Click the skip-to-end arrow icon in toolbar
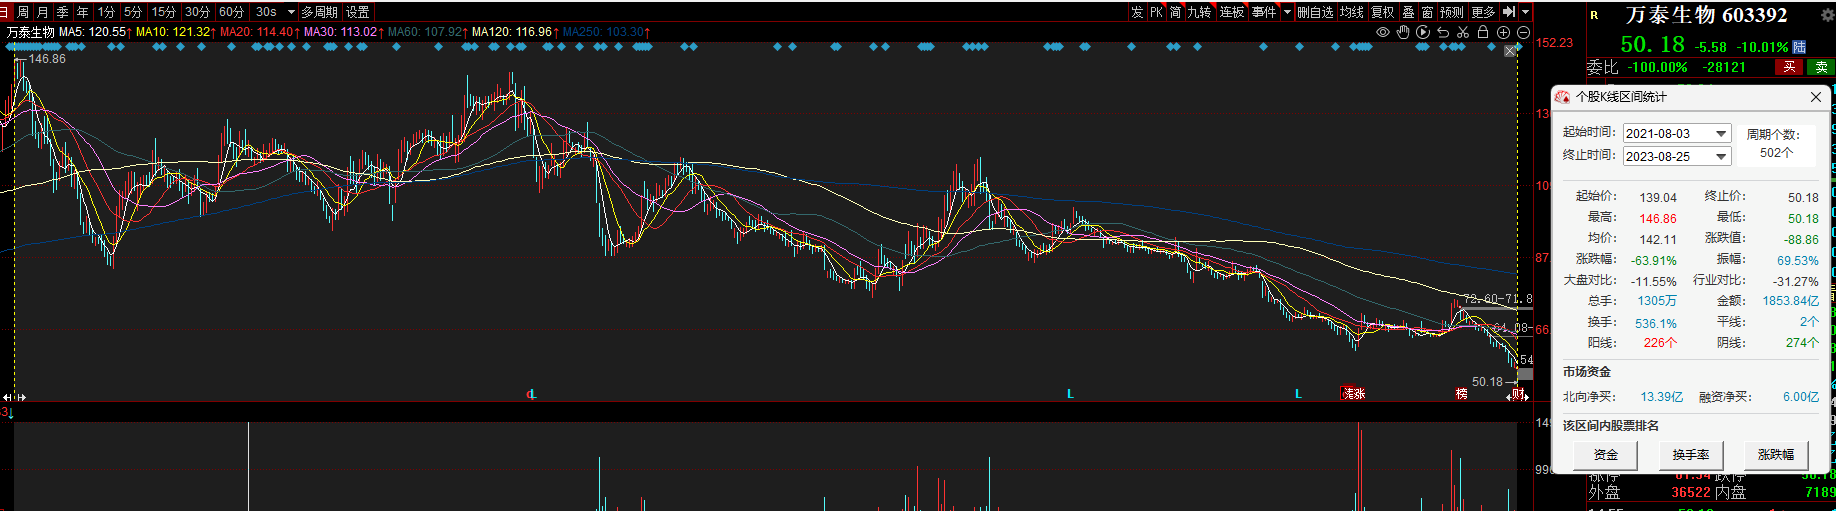This screenshot has height=511, width=1836. (x=1509, y=12)
